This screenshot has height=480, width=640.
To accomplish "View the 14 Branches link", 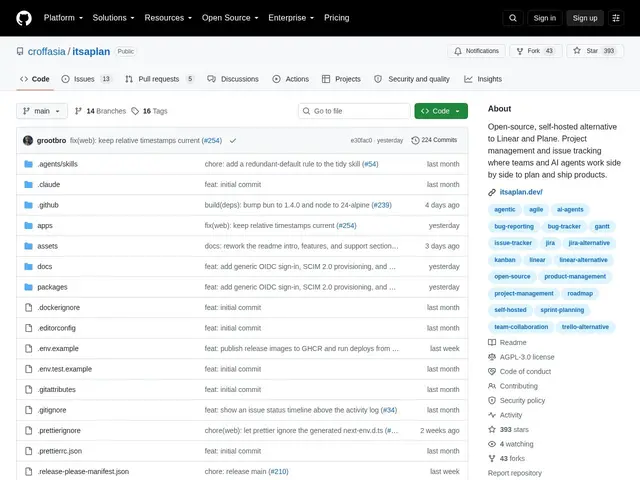I will point(100,111).
